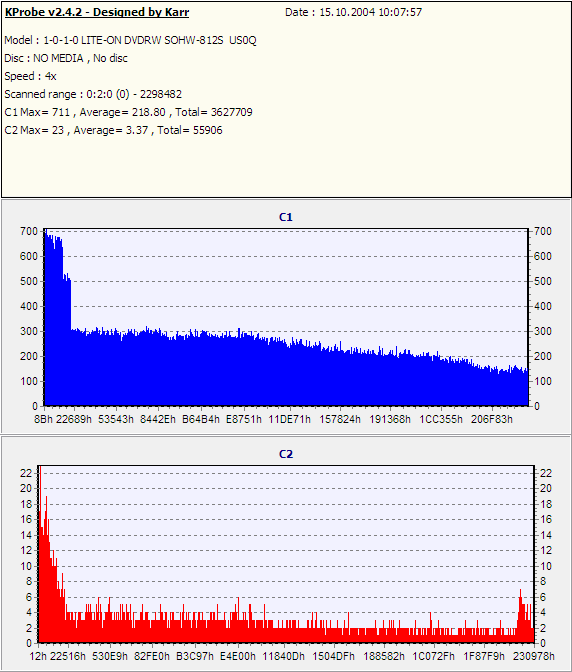Click the E8751h tick label on C1 axis

[x=244, y=419]
